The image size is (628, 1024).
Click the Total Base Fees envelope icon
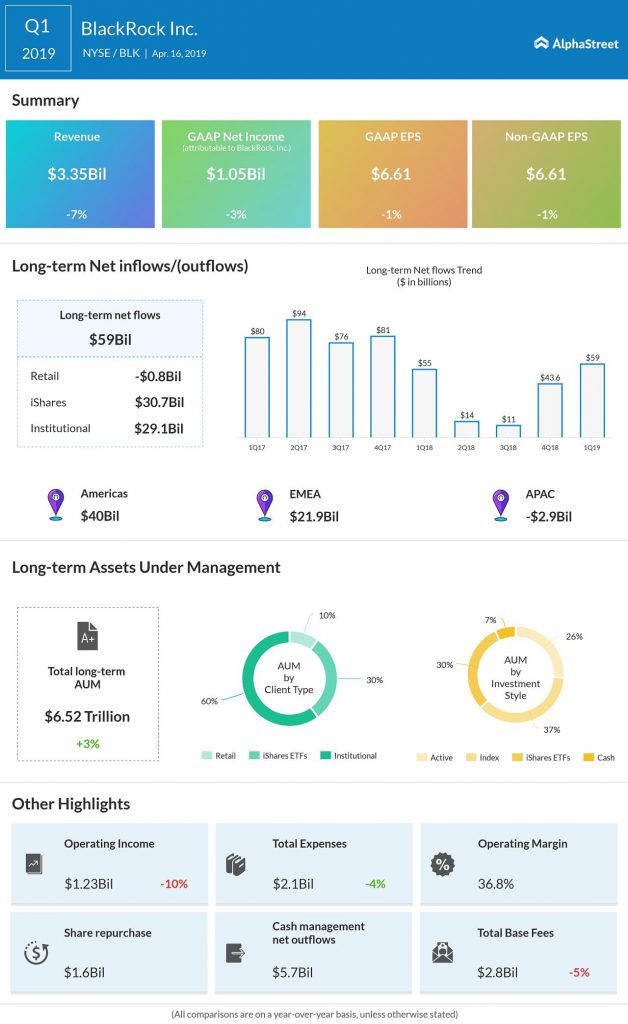[x=443, y=953]
